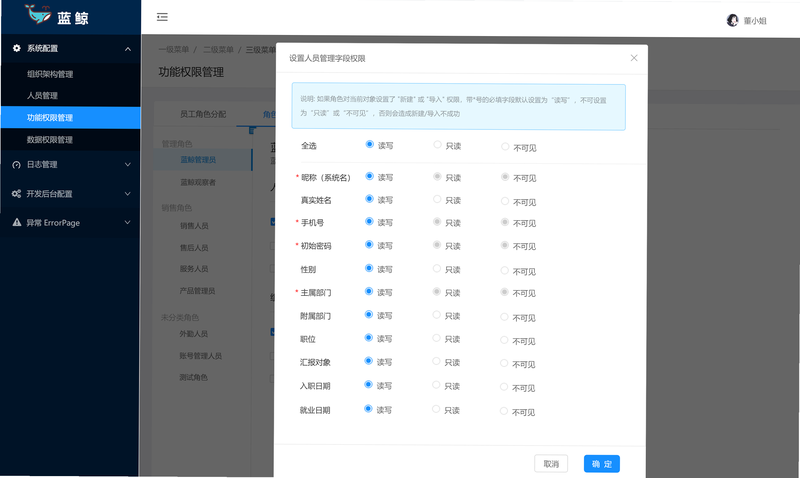Close the field permission dialog with X
The width and height of the screenshot is (800, 478).
(634, 58)
